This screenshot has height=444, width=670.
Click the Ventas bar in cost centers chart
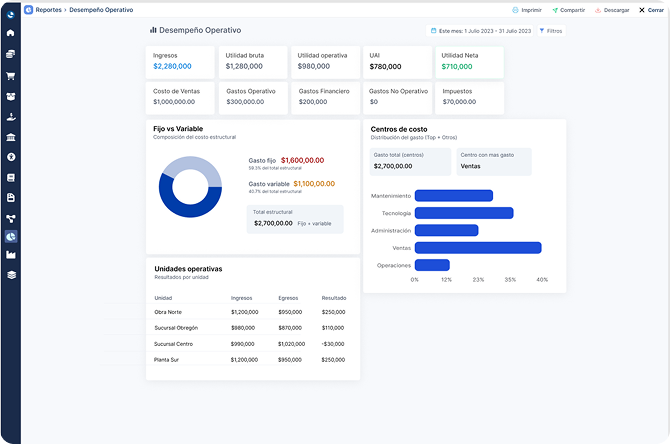pyautogui.click(x=477, y=247)
